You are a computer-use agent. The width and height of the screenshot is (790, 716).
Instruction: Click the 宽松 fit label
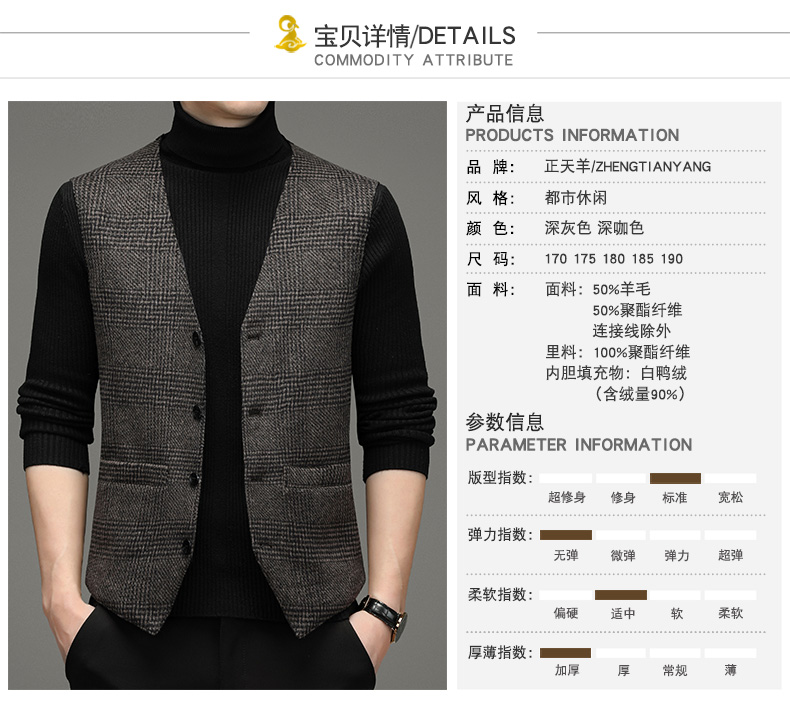pyautogui.click(x=731, y=498)
